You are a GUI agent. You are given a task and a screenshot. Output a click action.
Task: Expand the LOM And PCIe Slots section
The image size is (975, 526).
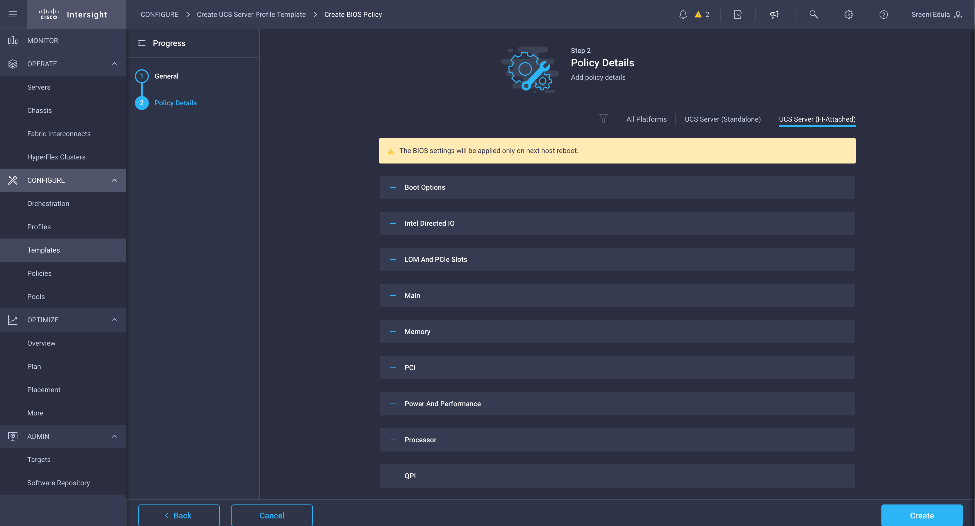(617, 259)
